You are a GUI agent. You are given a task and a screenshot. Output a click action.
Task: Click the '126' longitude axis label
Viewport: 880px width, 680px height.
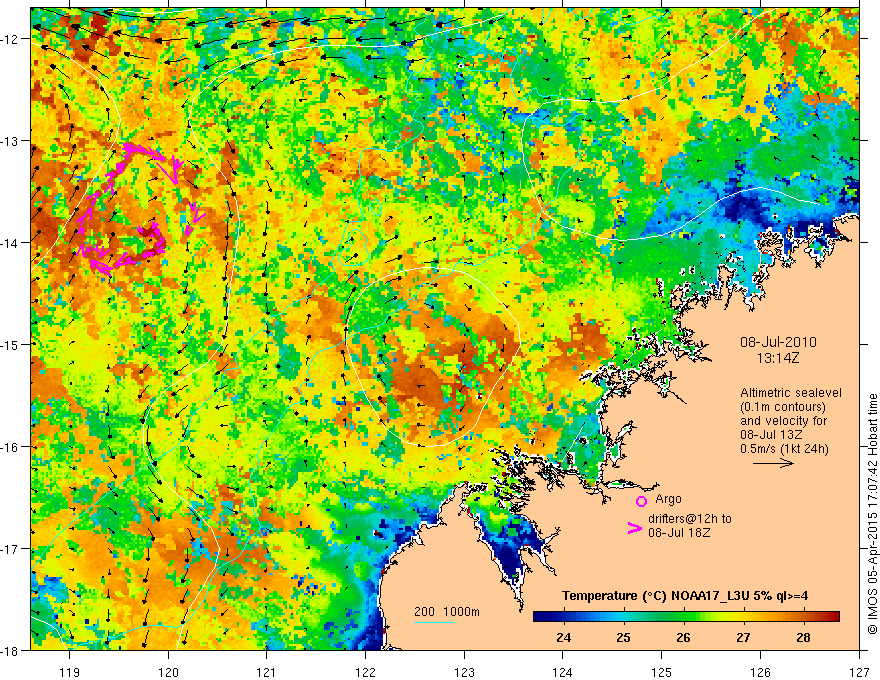pos(760,672)
